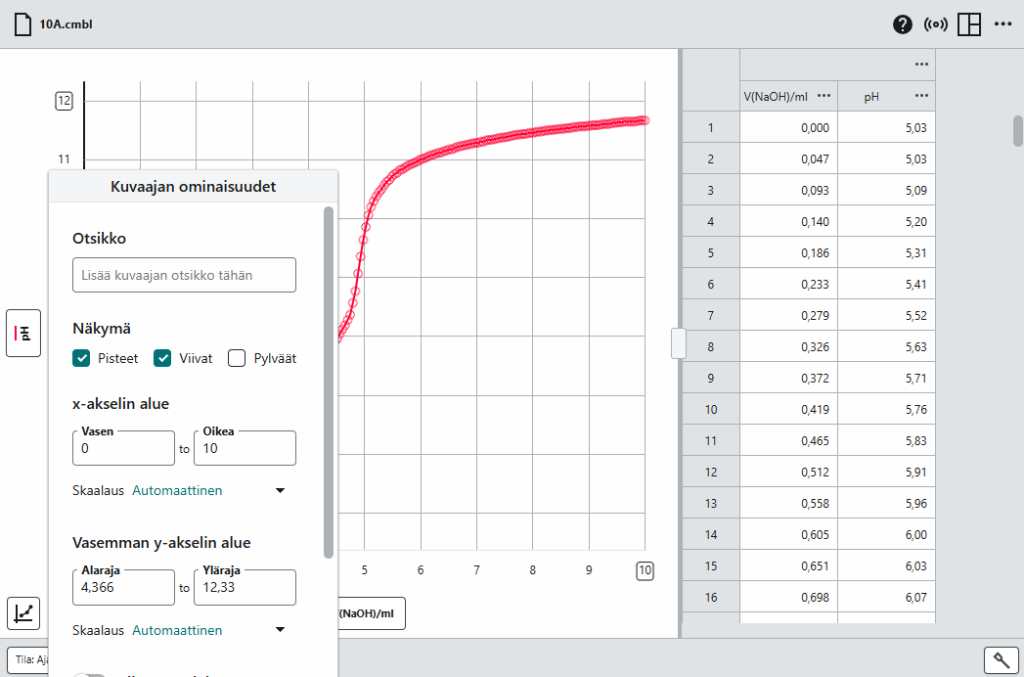Click the Tila status button
1024x677 pixels.
click(29, 659)
